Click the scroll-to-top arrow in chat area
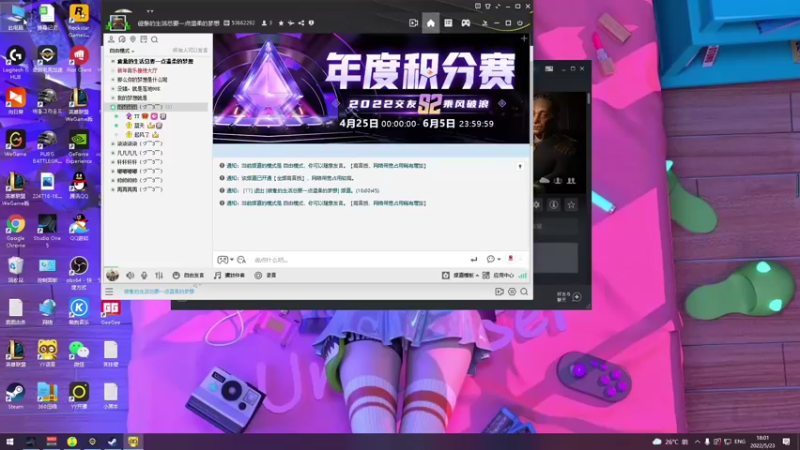 click(x=520, y=166)
